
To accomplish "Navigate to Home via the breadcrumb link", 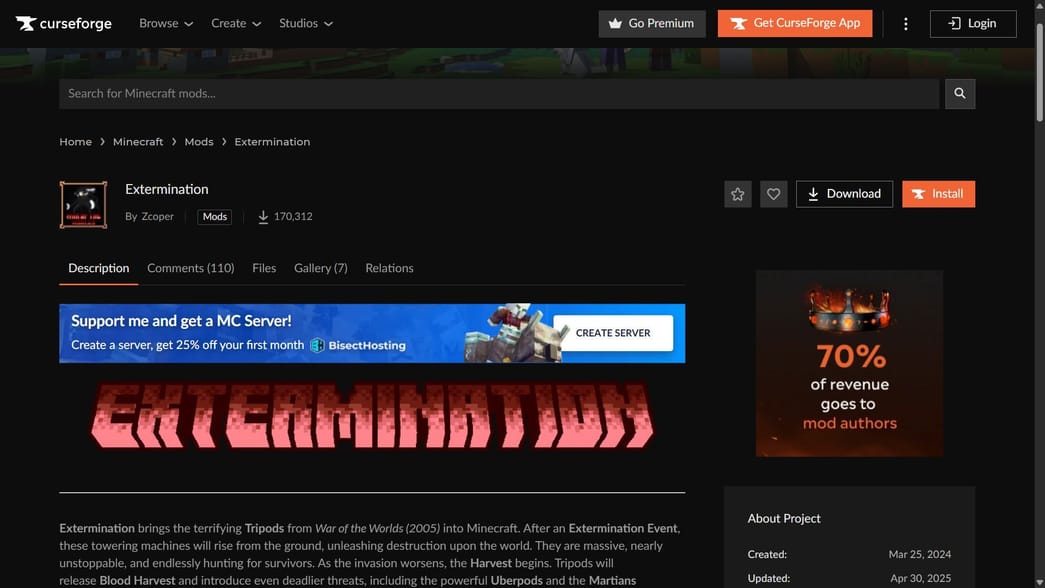I will pos(75,141).
